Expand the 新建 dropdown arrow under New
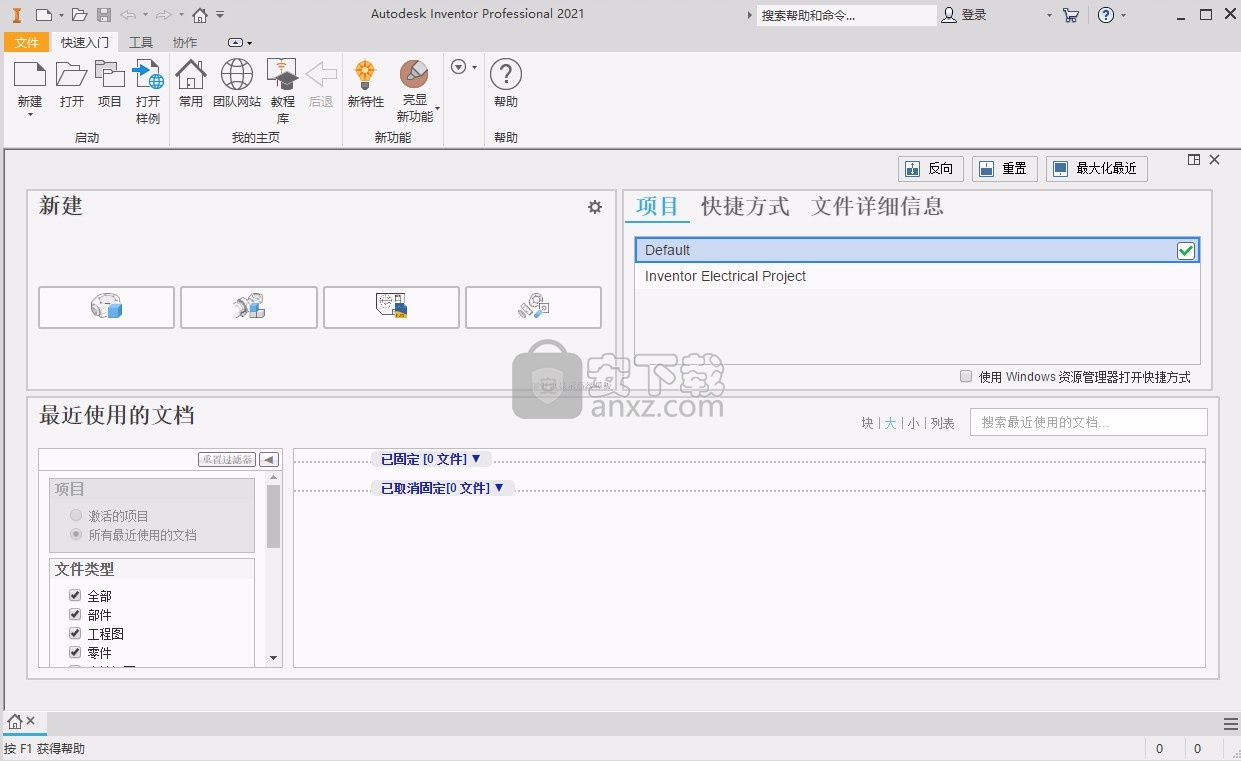Screen dimensions: 1241x761 pyautogui.click(x=30, y=115)
